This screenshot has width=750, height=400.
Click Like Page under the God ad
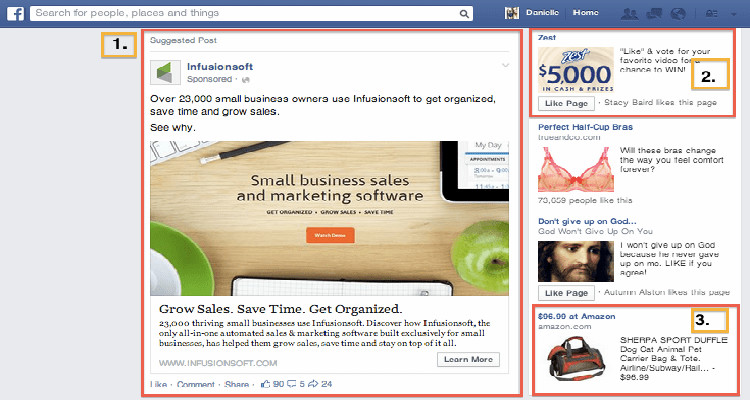pyautogui.click(x=566, y=293)
